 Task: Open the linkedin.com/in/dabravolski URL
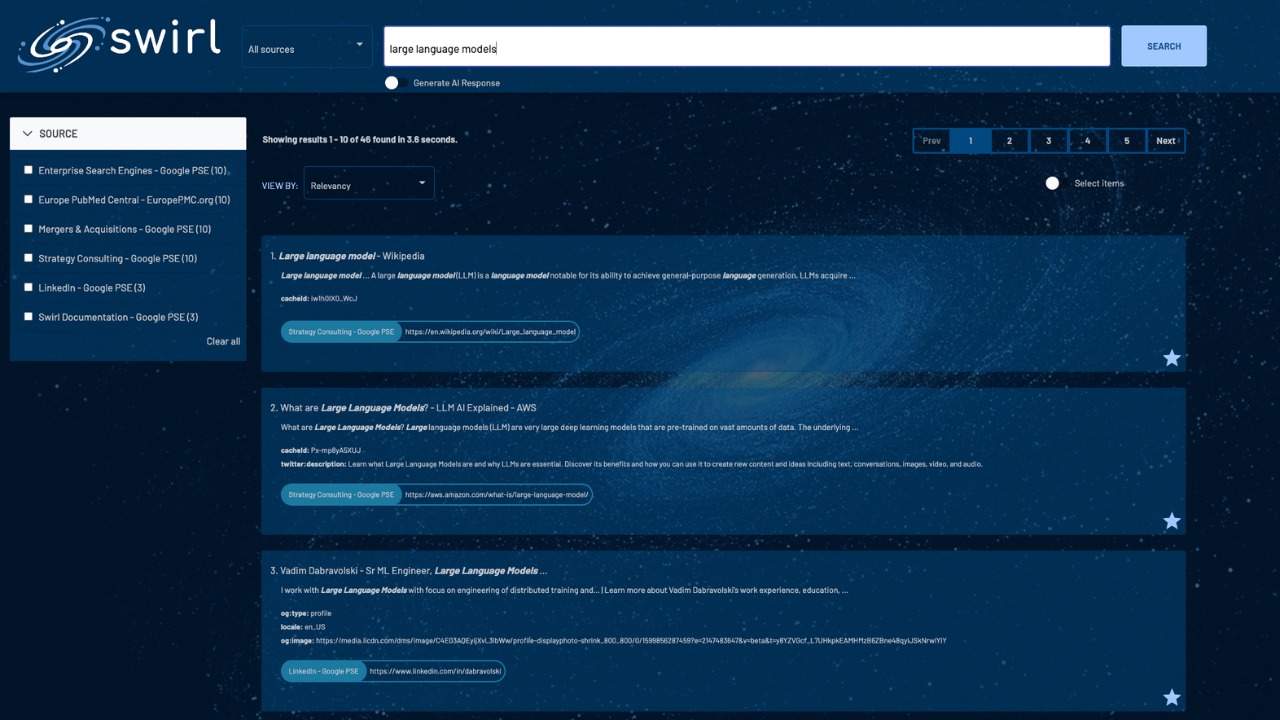point(435,671)
